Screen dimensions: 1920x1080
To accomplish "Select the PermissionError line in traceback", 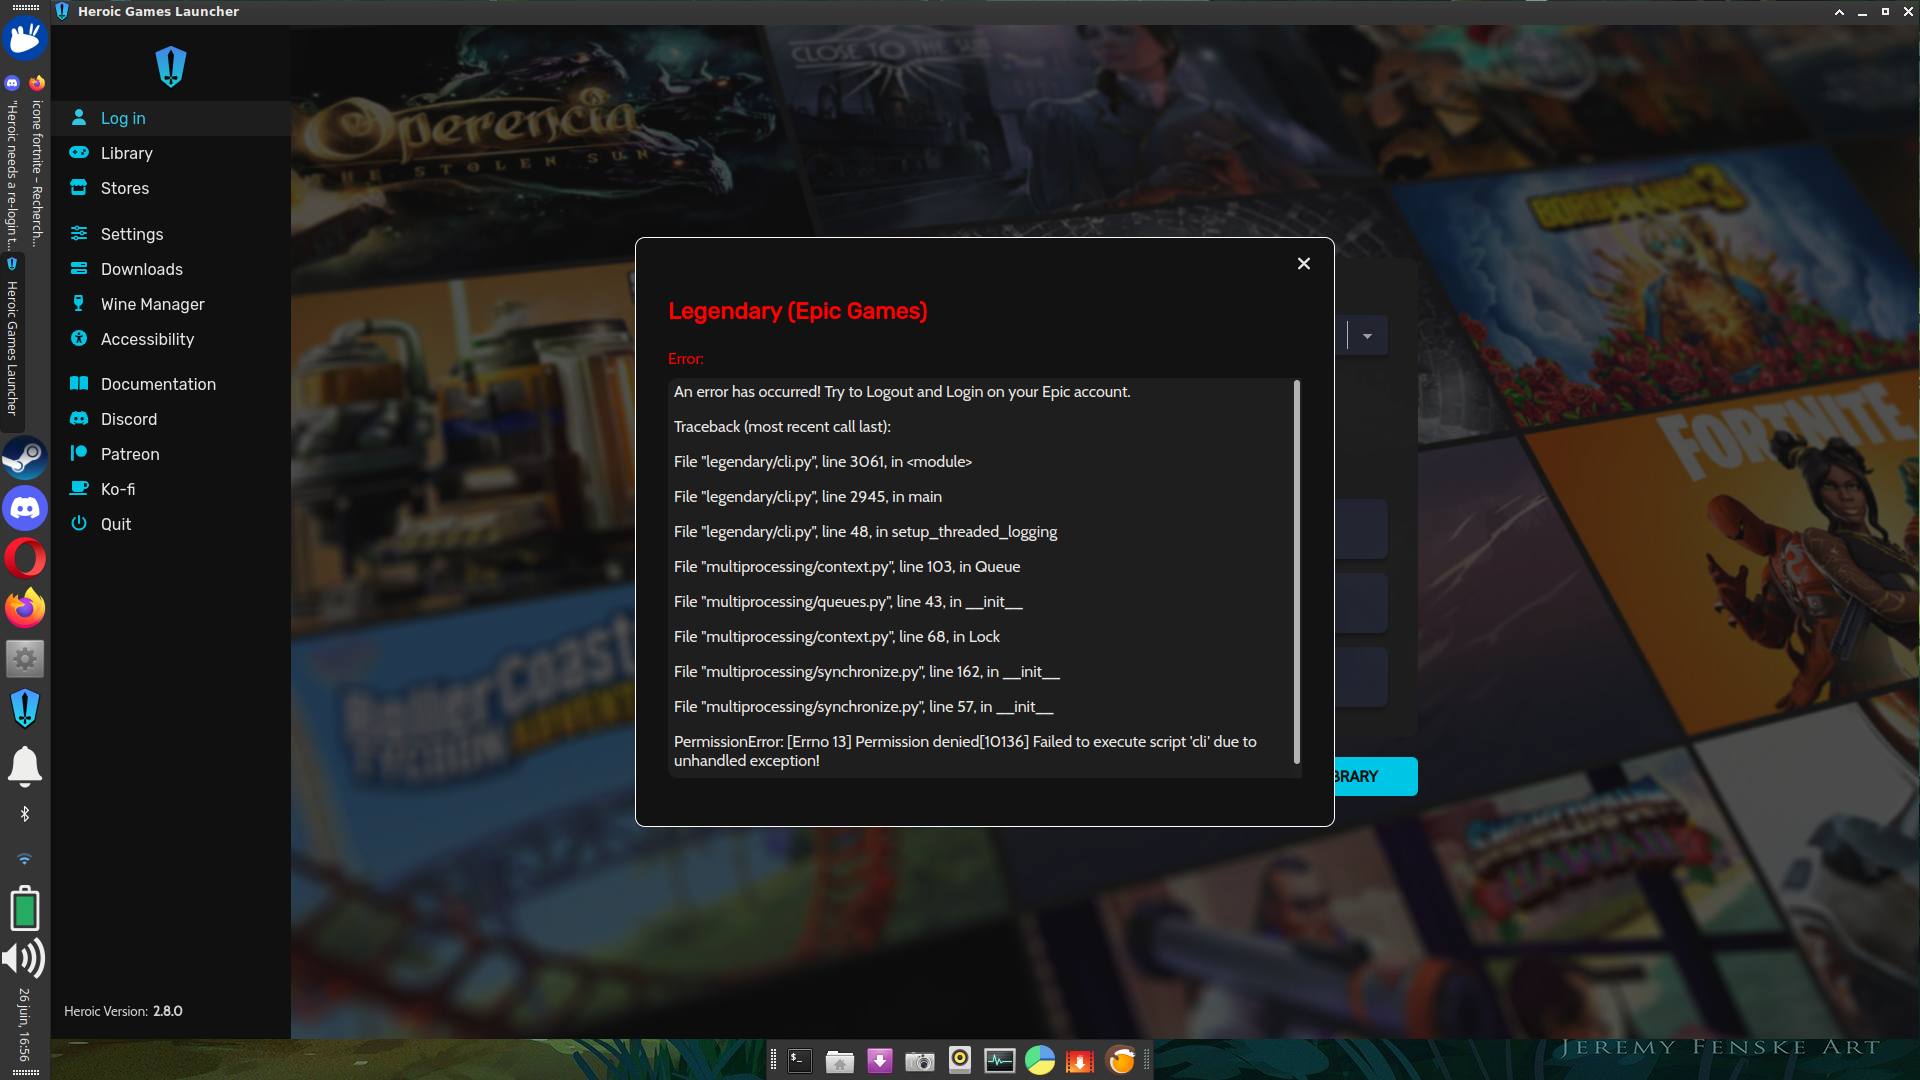I will (965, 751).
